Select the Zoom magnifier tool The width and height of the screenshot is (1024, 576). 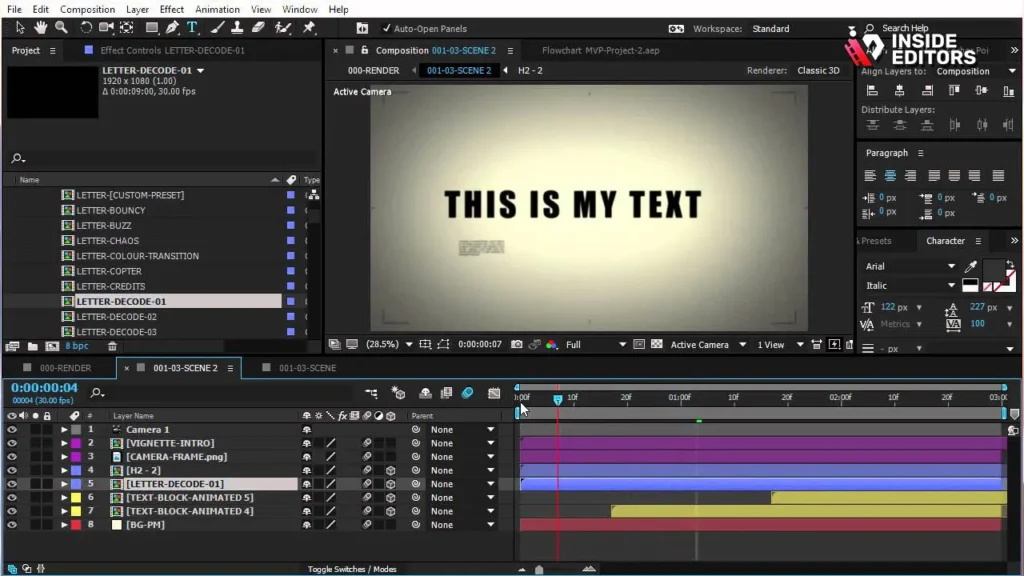pos(61,27)
